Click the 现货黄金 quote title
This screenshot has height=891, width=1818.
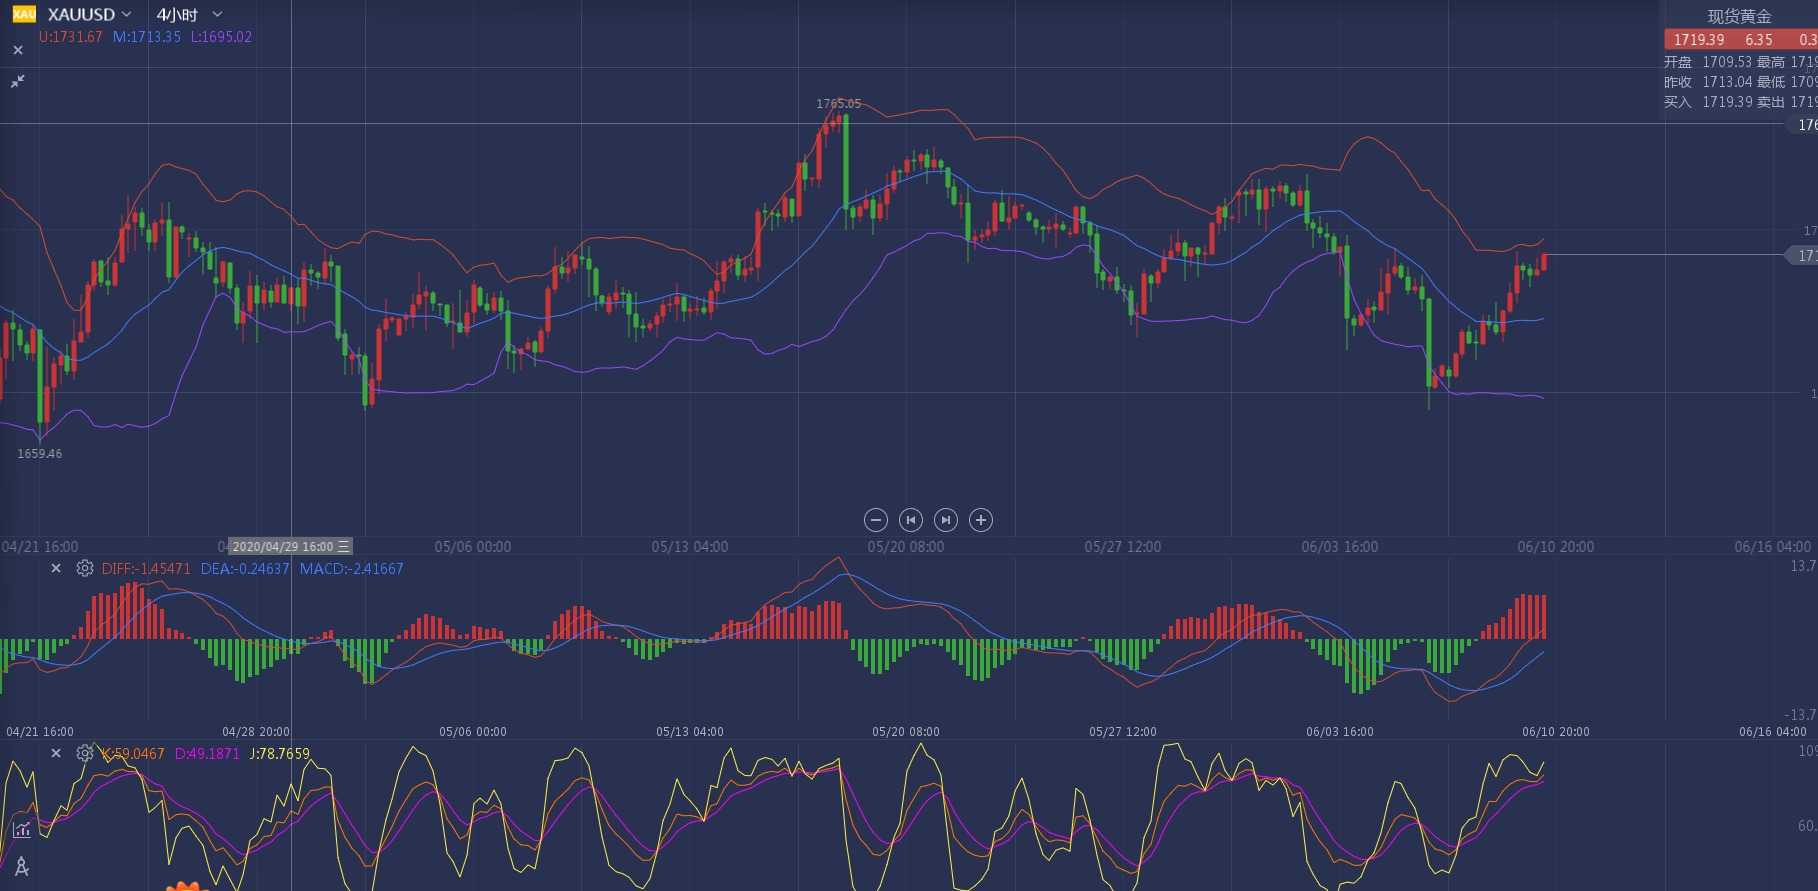tap(1739, 16)
